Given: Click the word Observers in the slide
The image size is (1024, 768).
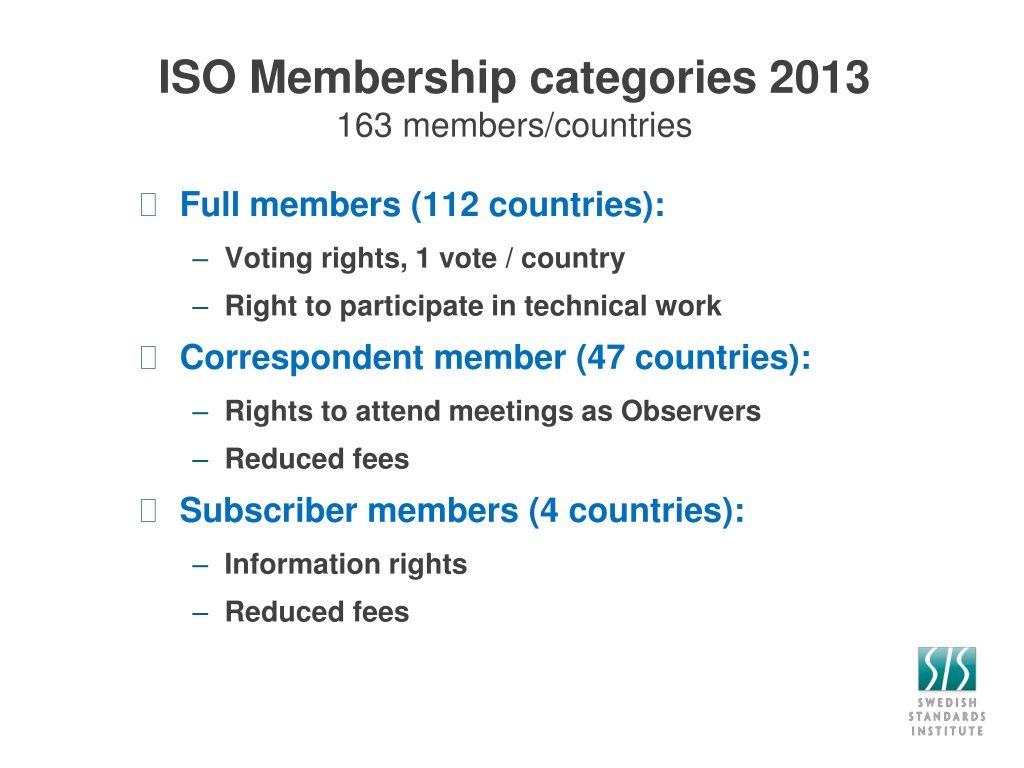Looking at the screenshot, I should coord(690,411).
